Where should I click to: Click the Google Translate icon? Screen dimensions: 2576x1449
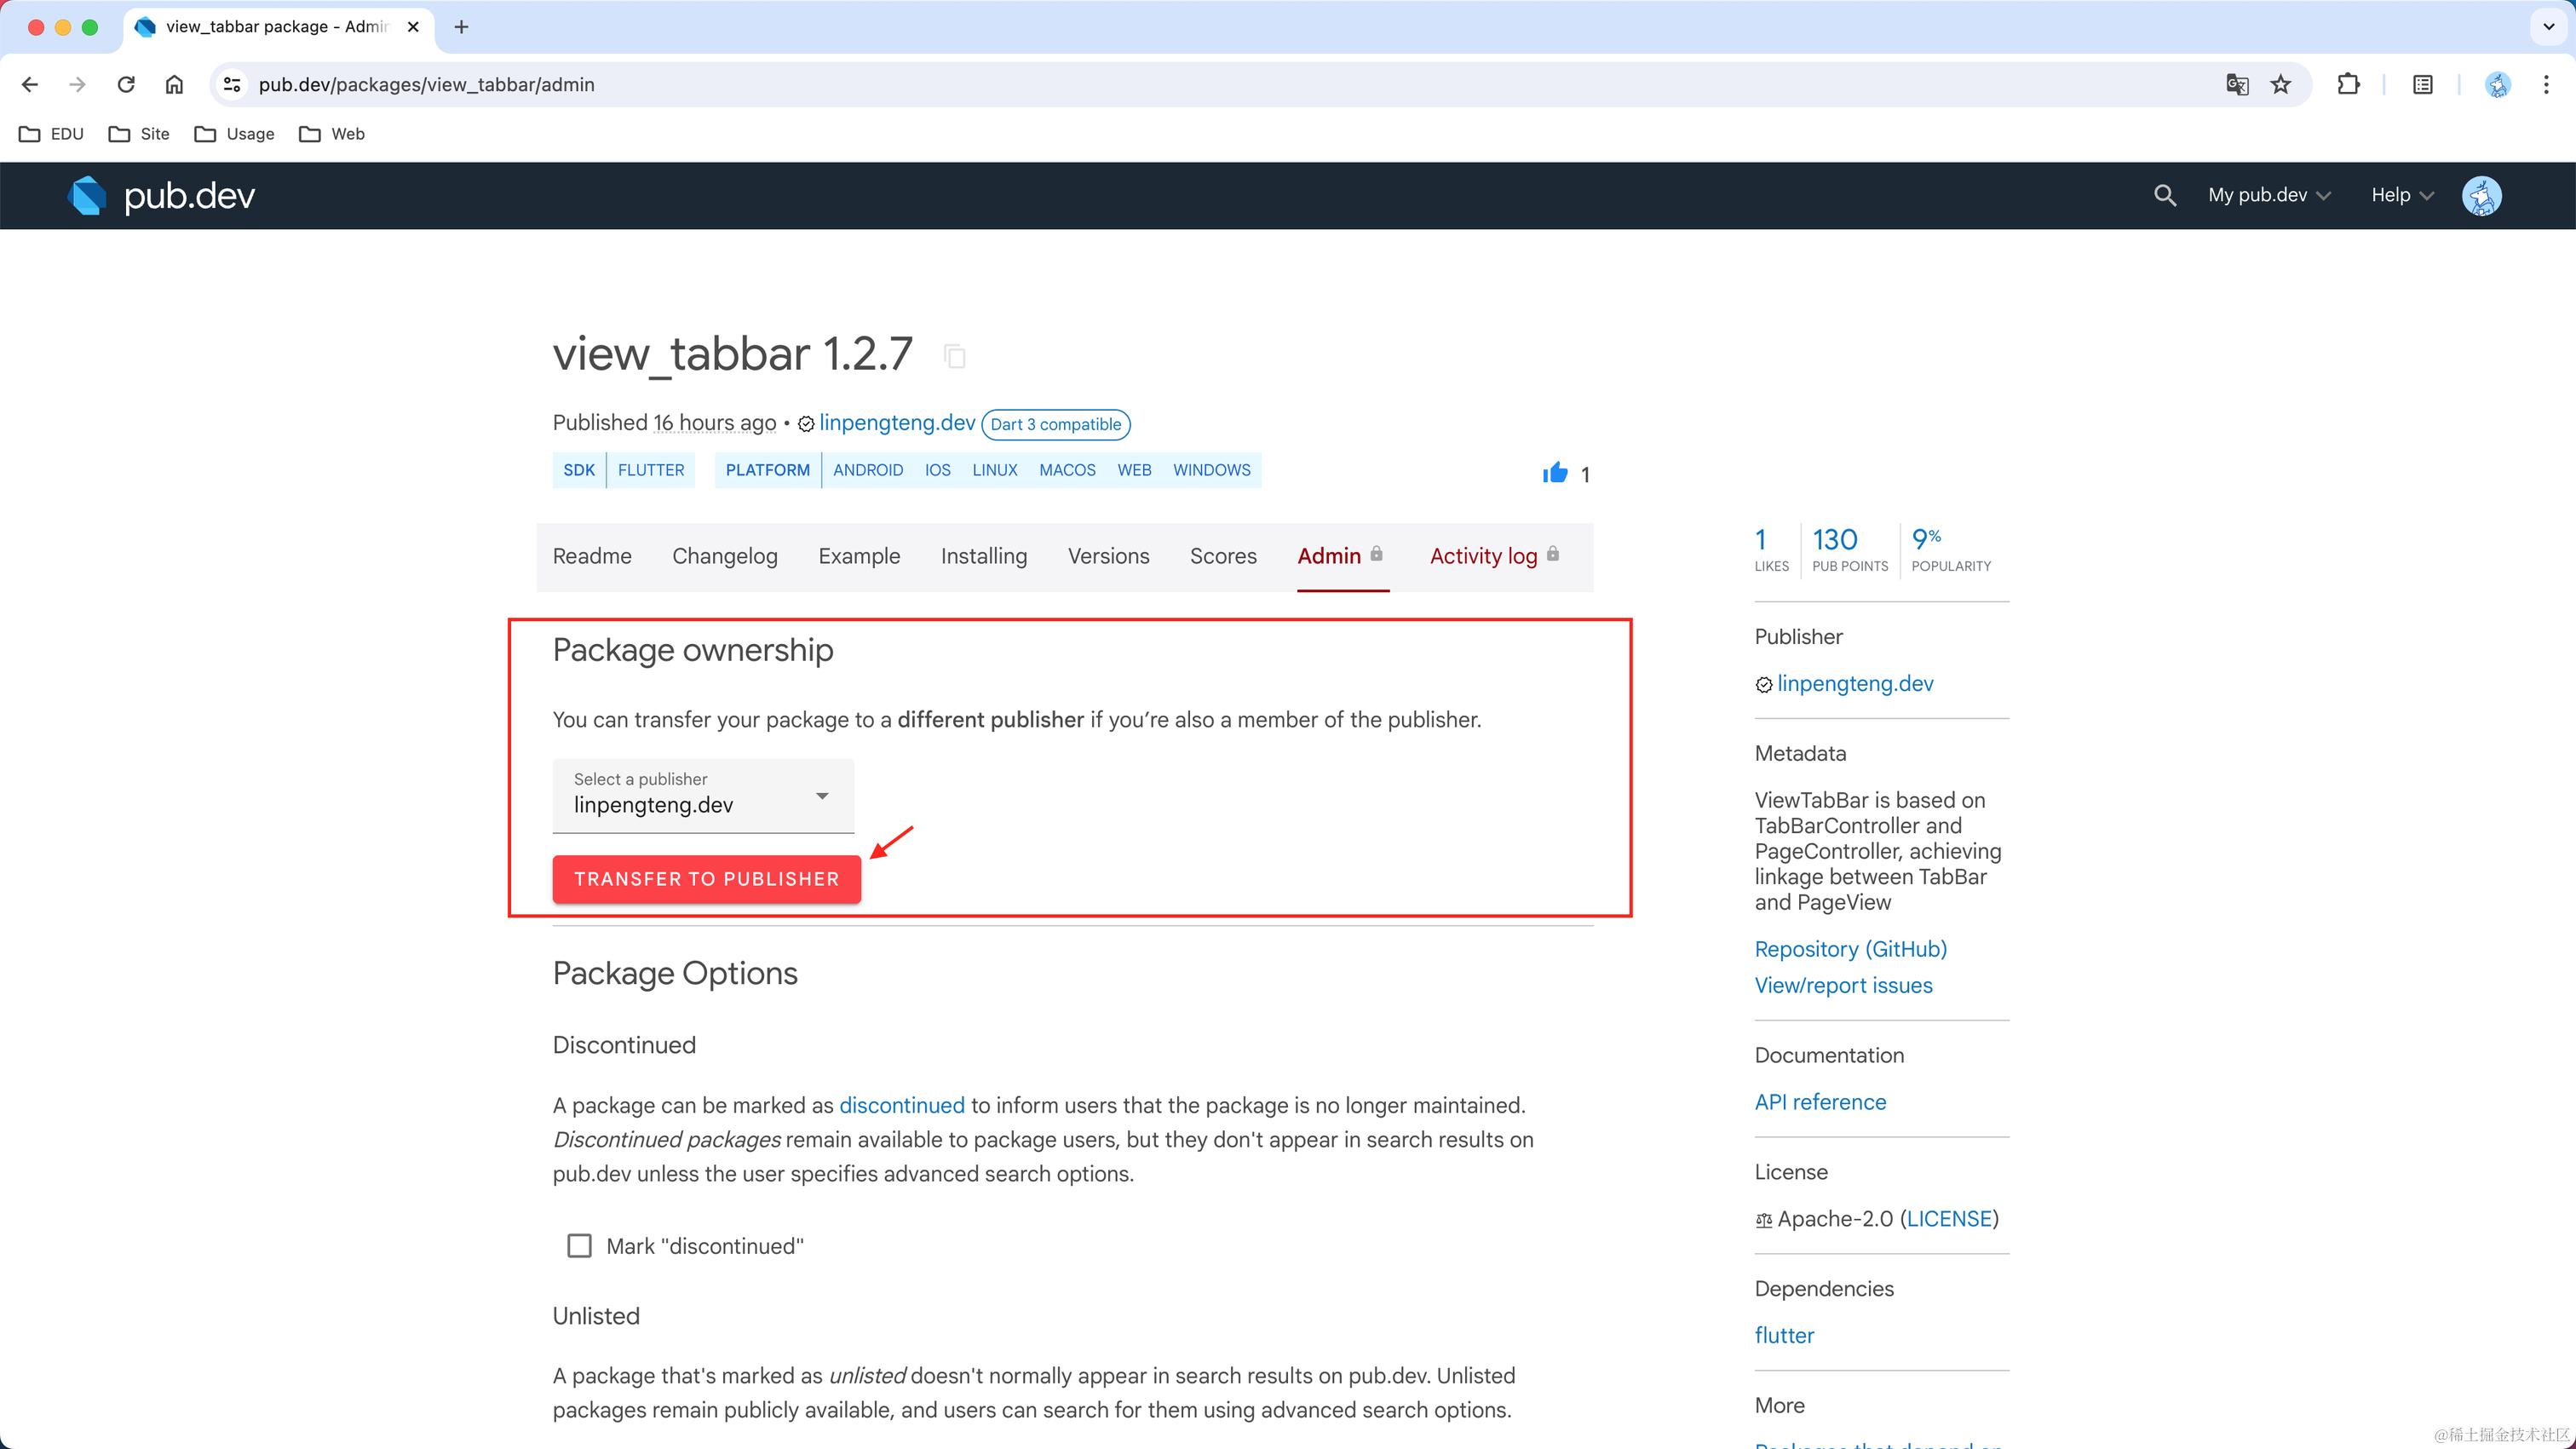pyautogui.click(x=2237, y=85)
